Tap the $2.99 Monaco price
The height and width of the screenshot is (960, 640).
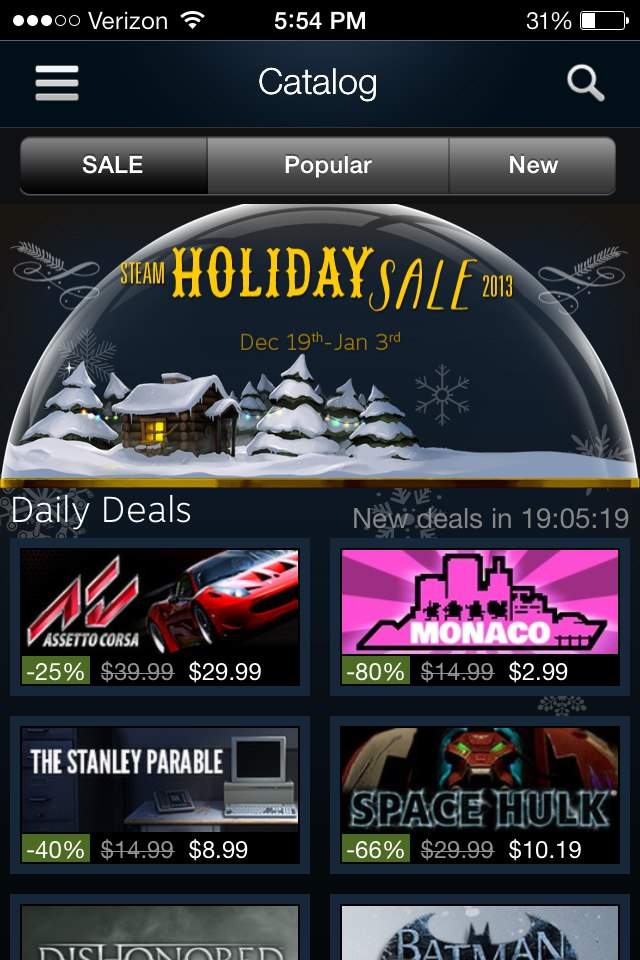[538, 672]
